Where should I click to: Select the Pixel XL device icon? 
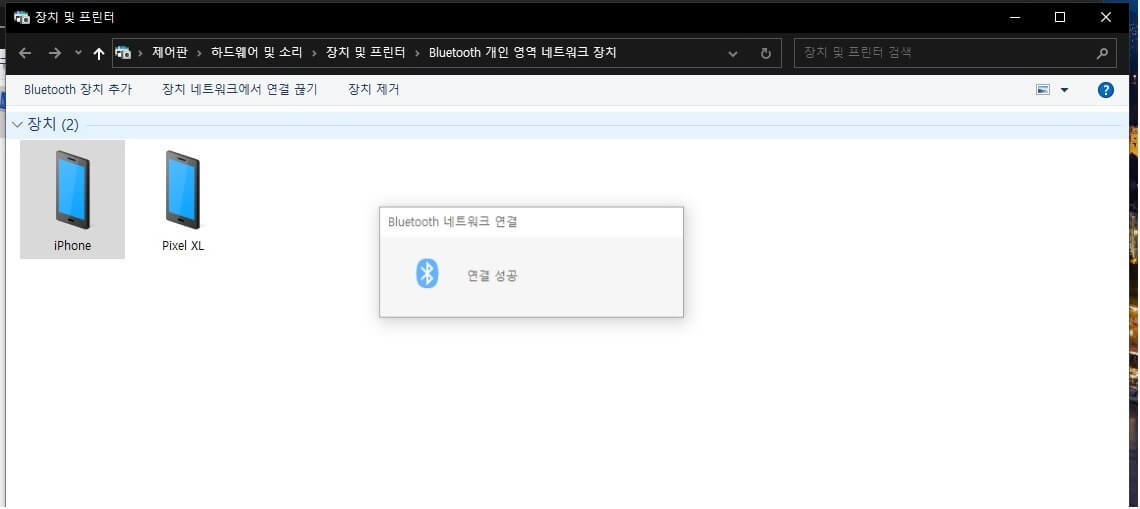click(x=182, y=190)
